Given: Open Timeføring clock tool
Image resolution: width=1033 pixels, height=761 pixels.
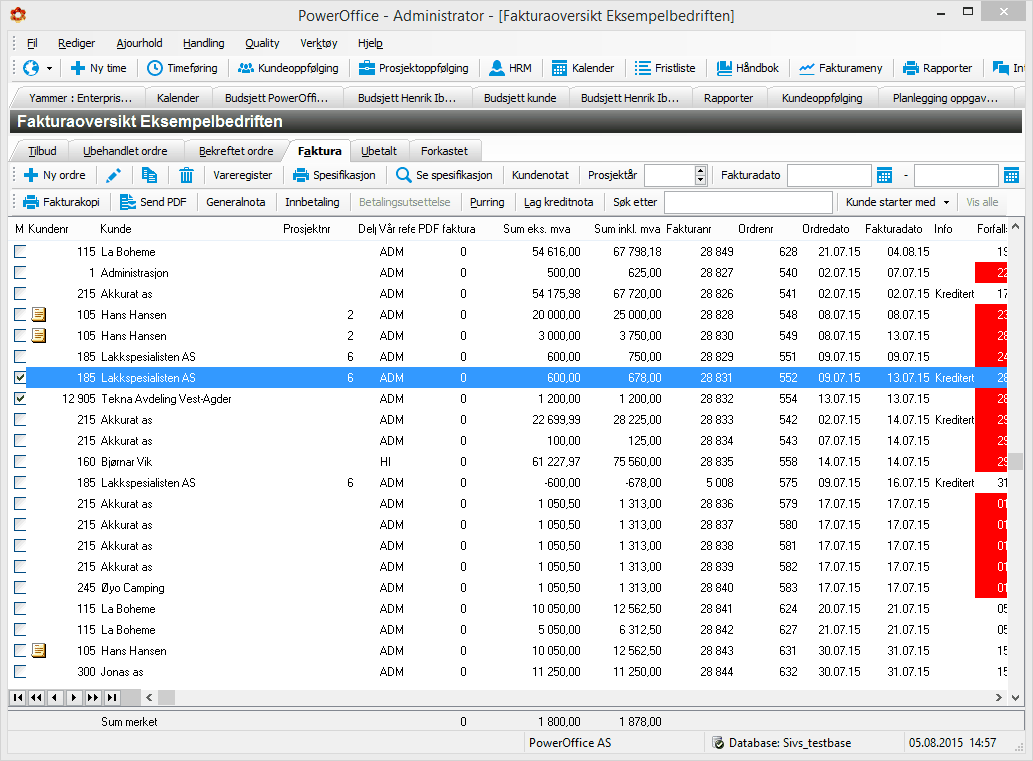Looking at the screenshot, I should pyautogui.click(x=182, y=68).
